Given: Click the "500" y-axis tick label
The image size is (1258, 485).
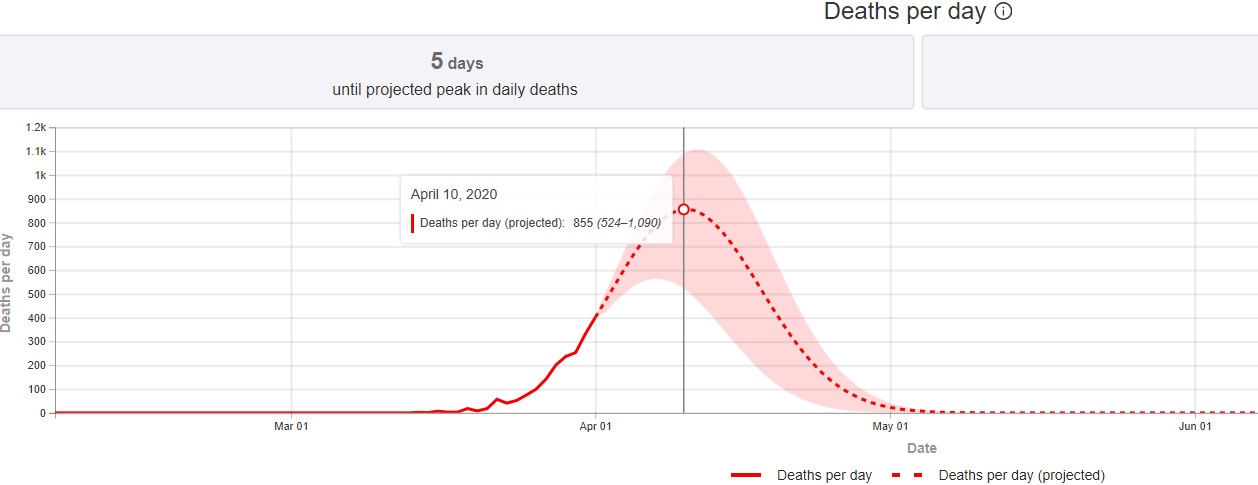Looking at the screenshot, I should coord(37,294).
